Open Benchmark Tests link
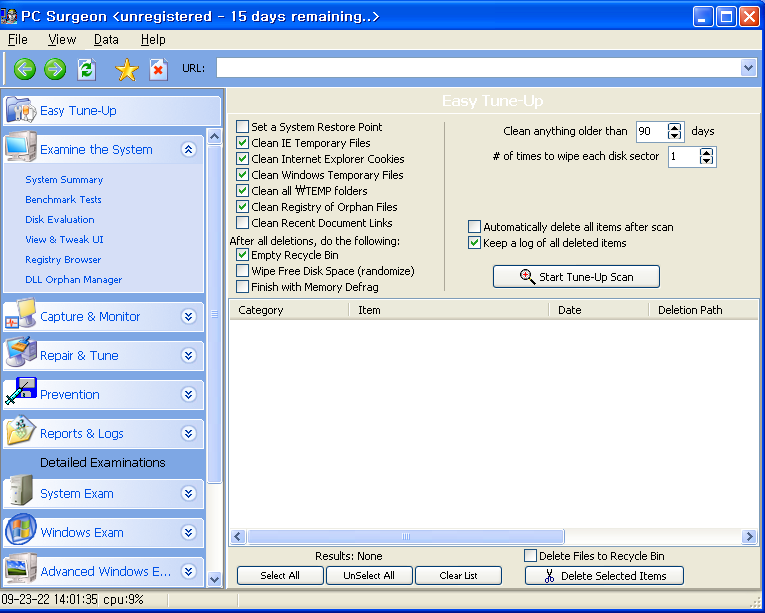This screenshot has height=613, width=765. (63, 200)
